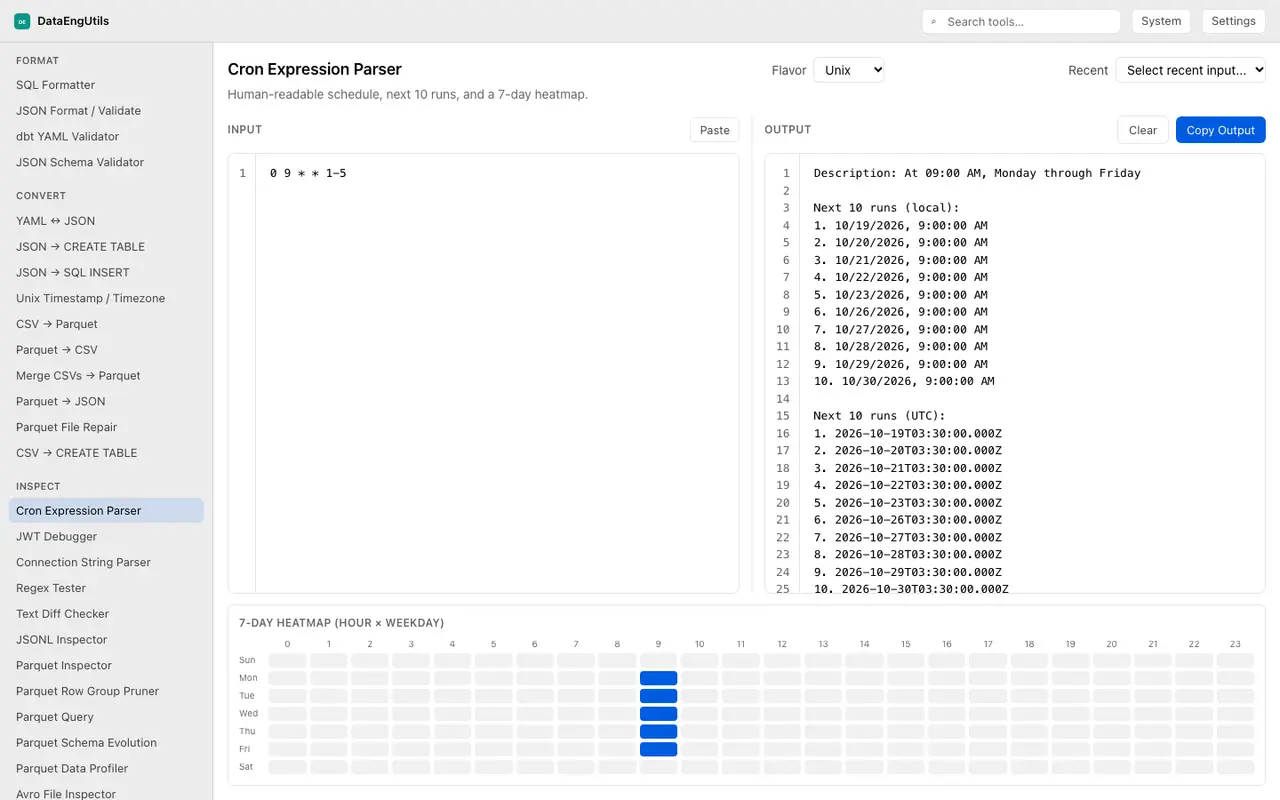This screenshot has width=1280, height=800.
Task: Open SQL Formatter in the sidebar
Action: tap(106, 85)
